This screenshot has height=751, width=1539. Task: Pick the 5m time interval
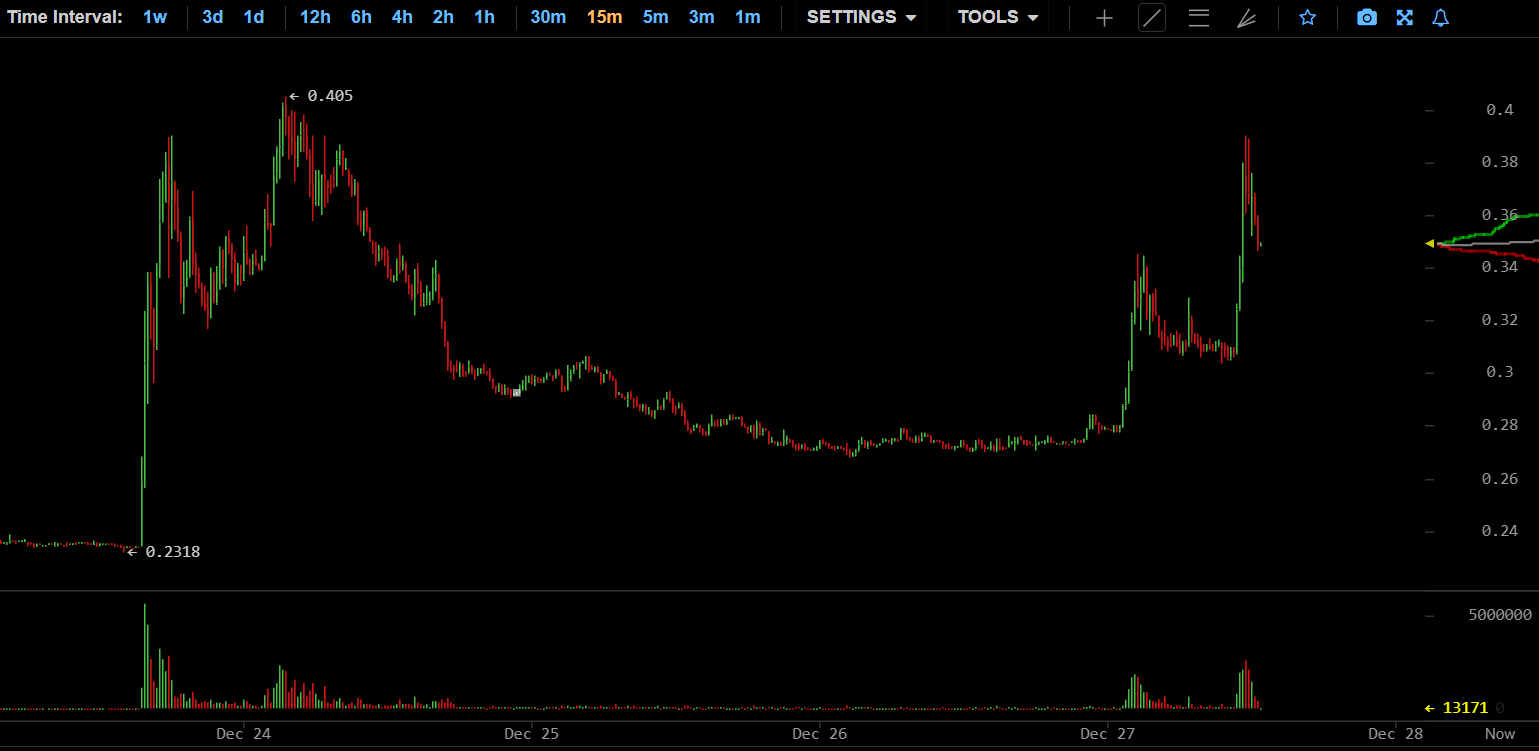pos(656,17)
